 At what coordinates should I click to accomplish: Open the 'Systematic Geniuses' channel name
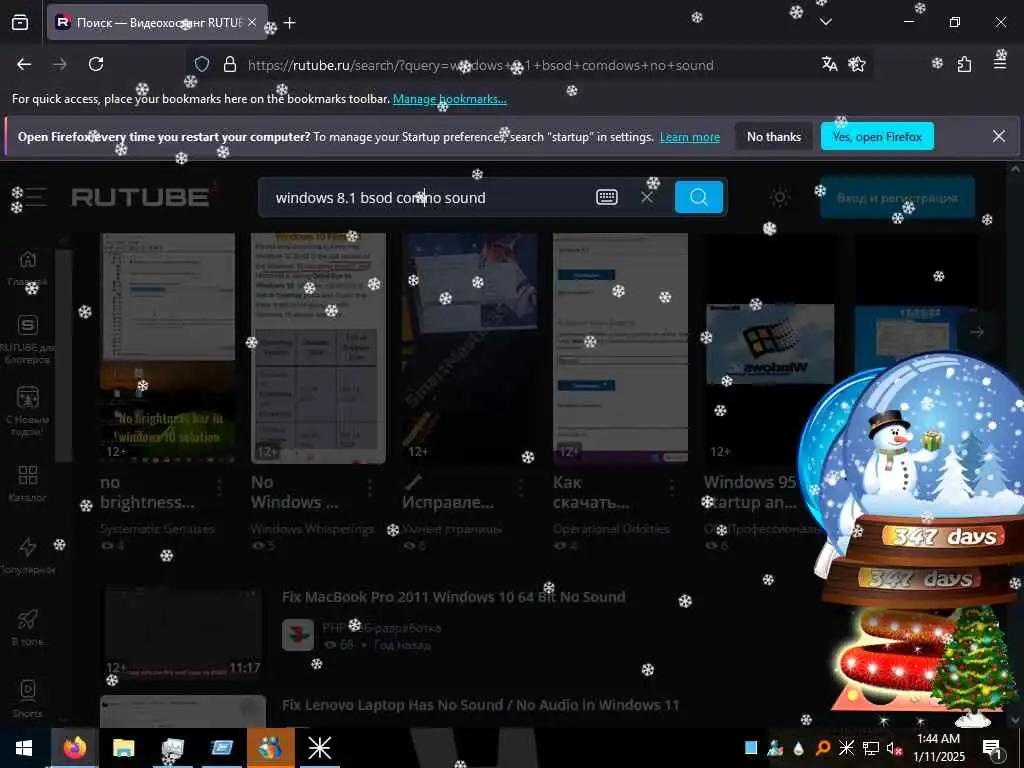coord(157,529)
